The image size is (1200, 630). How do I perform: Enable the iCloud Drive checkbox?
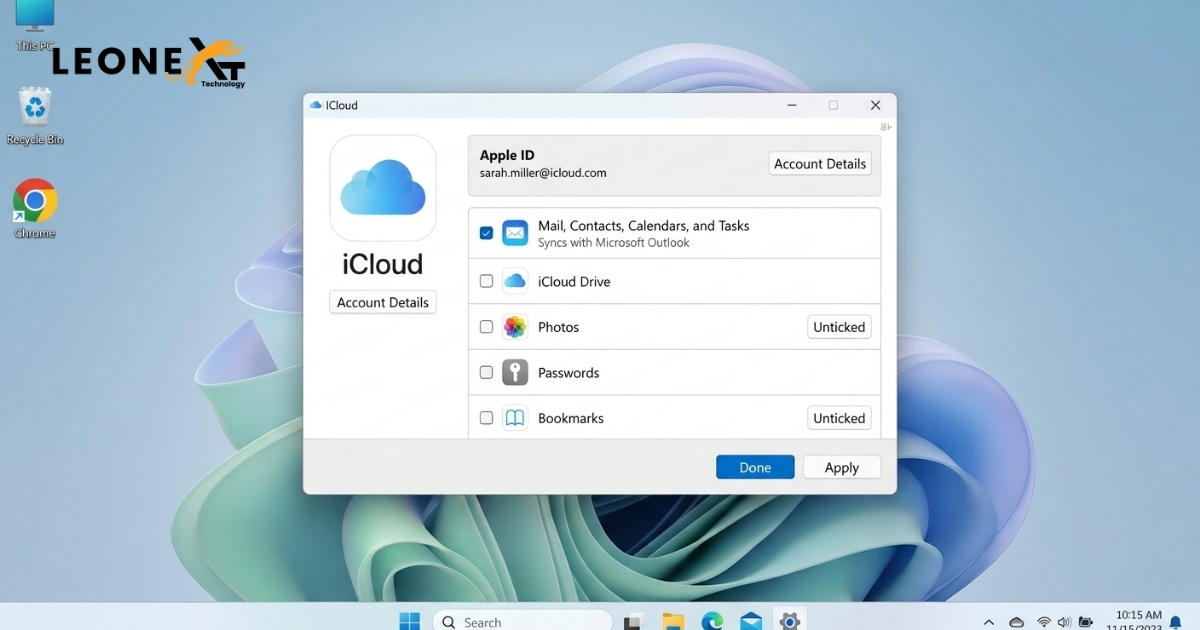[x=486, y=281]
